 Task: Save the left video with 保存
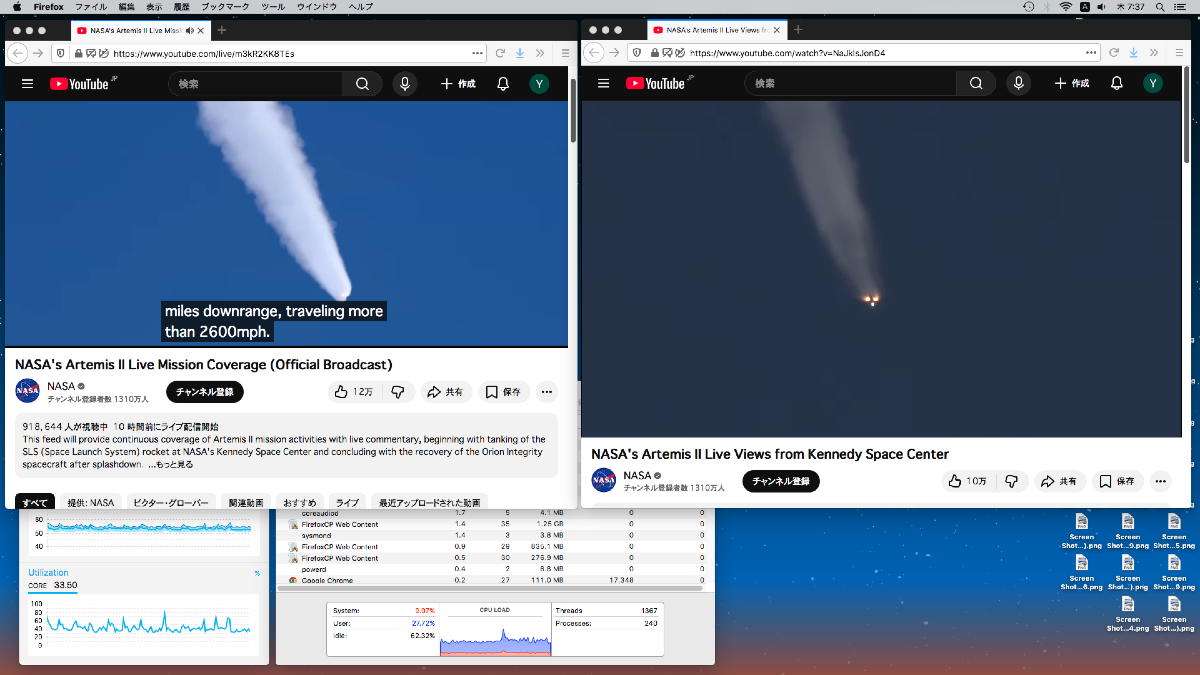(x=504, y=392)
